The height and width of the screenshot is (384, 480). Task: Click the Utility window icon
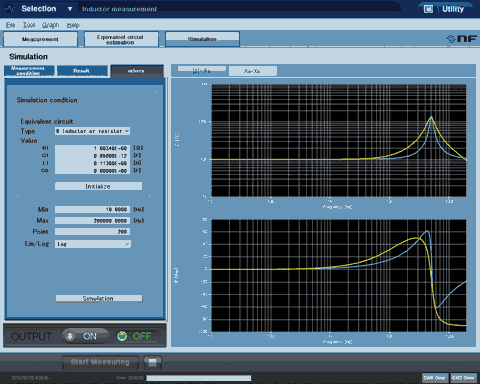pos(428,9)
